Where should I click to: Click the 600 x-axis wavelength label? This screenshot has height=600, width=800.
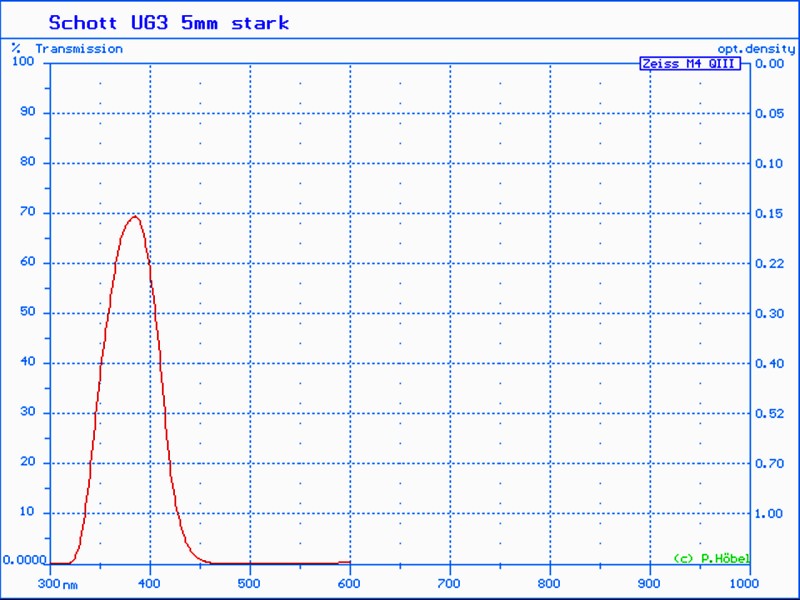coord(349,583)
